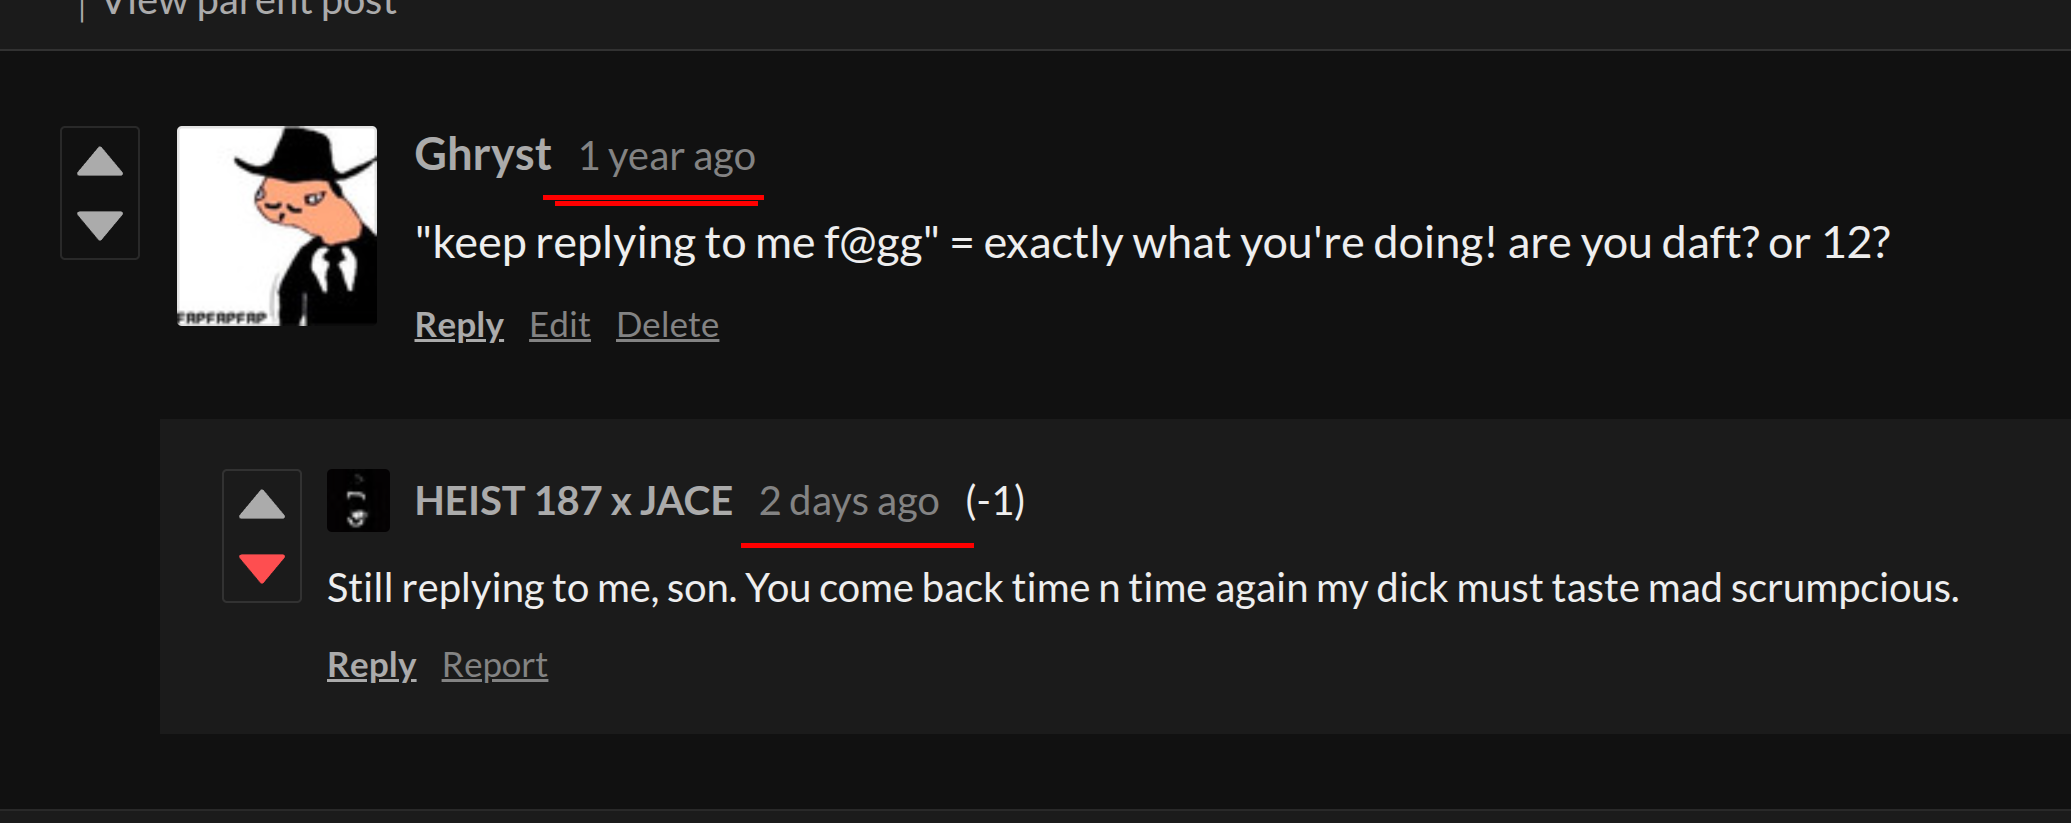Click the (-1) score on HEIST's reply

[x=995, y=501]
